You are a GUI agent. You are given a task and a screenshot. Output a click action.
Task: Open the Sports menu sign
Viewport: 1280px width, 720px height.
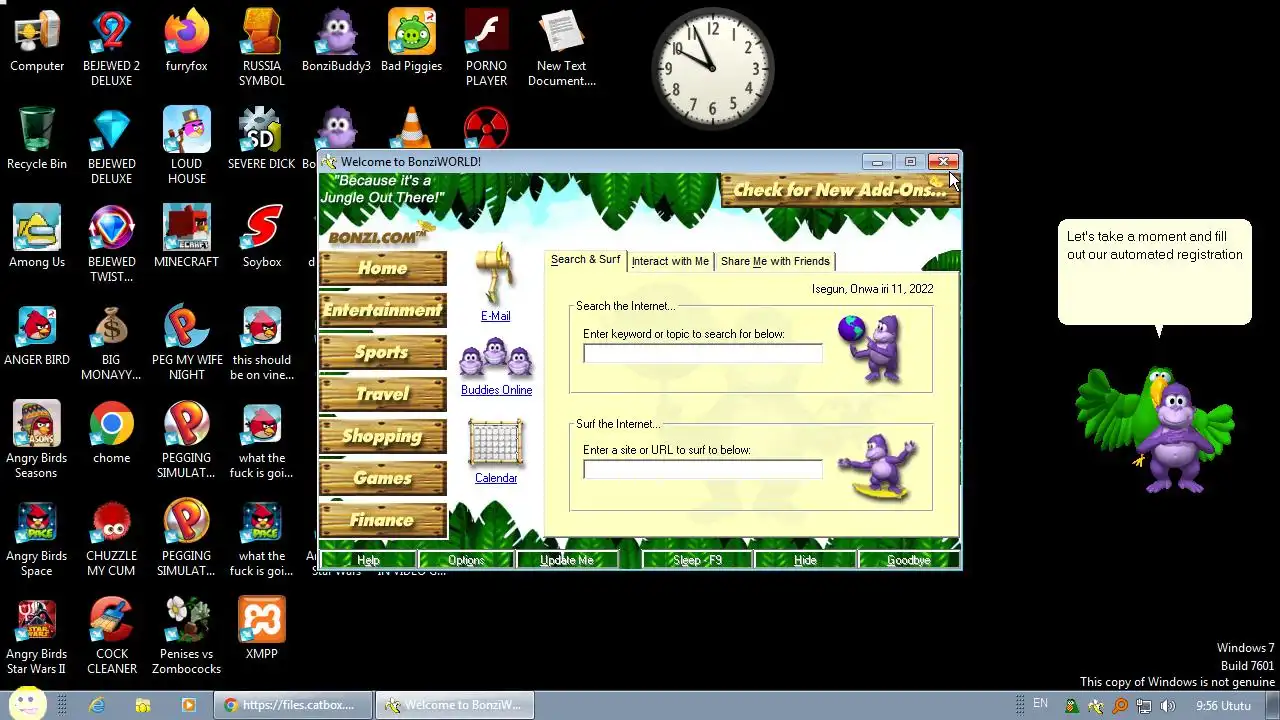[383, 352]
